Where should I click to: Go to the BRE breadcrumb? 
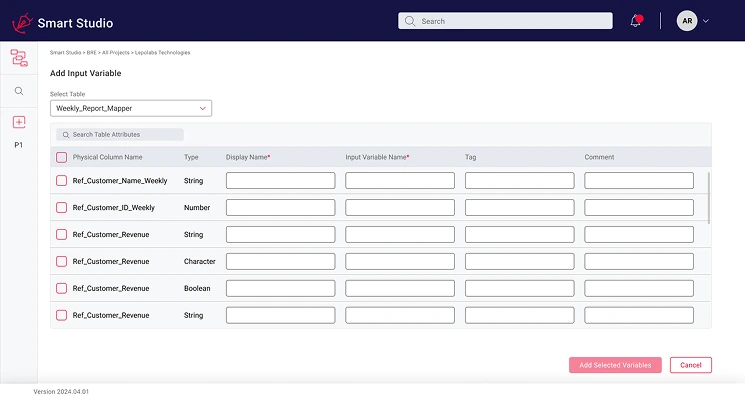pos(91,52)
